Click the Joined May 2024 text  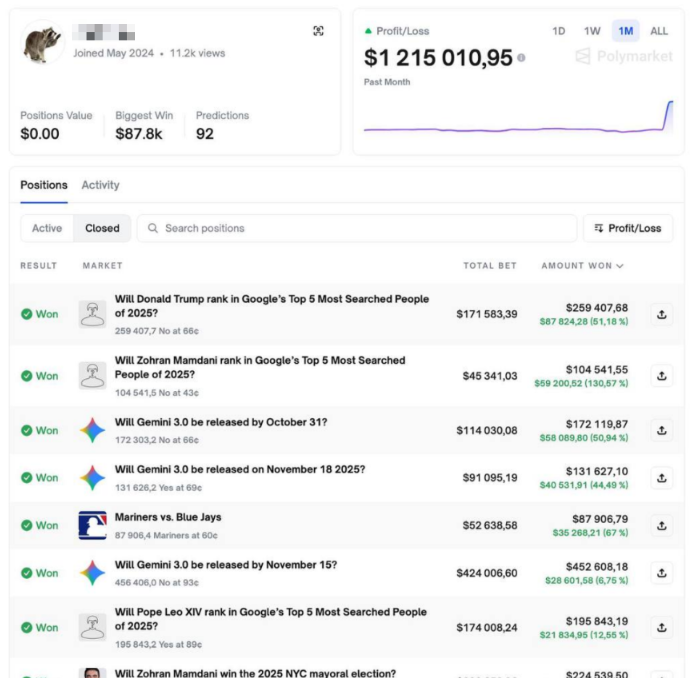[x=113, y=53]
